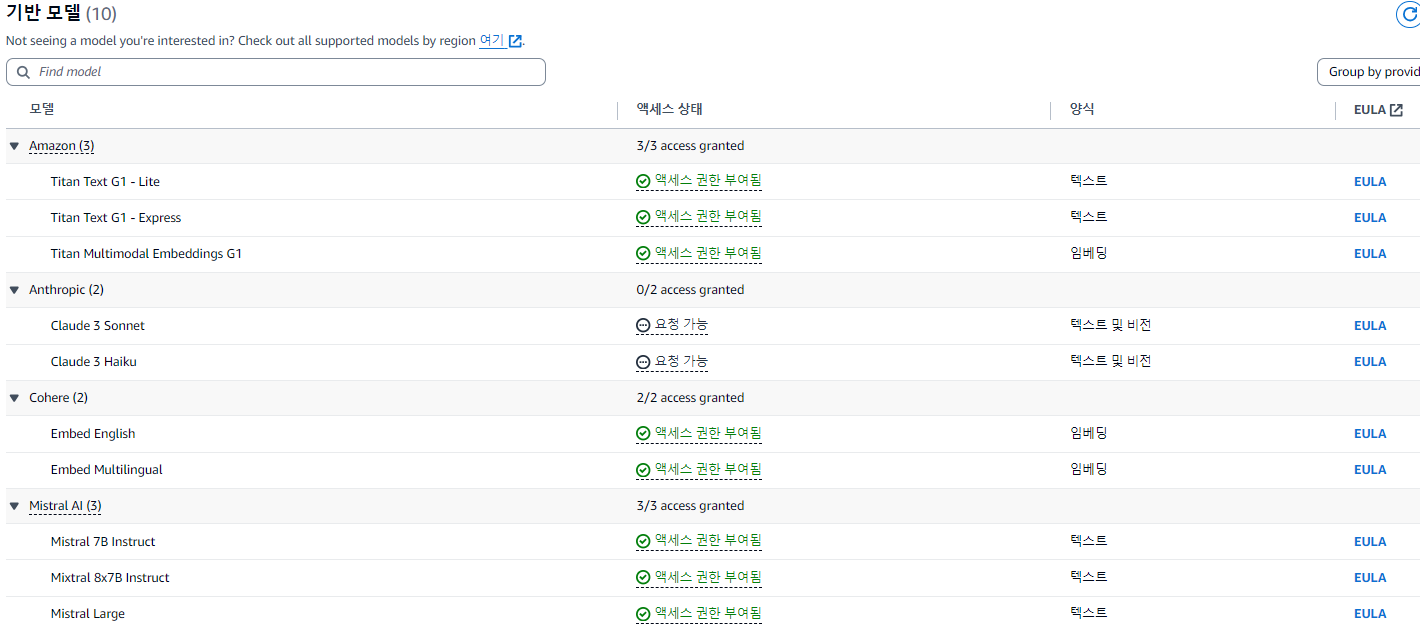Click the Titan Text G1 - Lite model name
The height and width of the screenshot is (629, 1420).
click(105, 182)
